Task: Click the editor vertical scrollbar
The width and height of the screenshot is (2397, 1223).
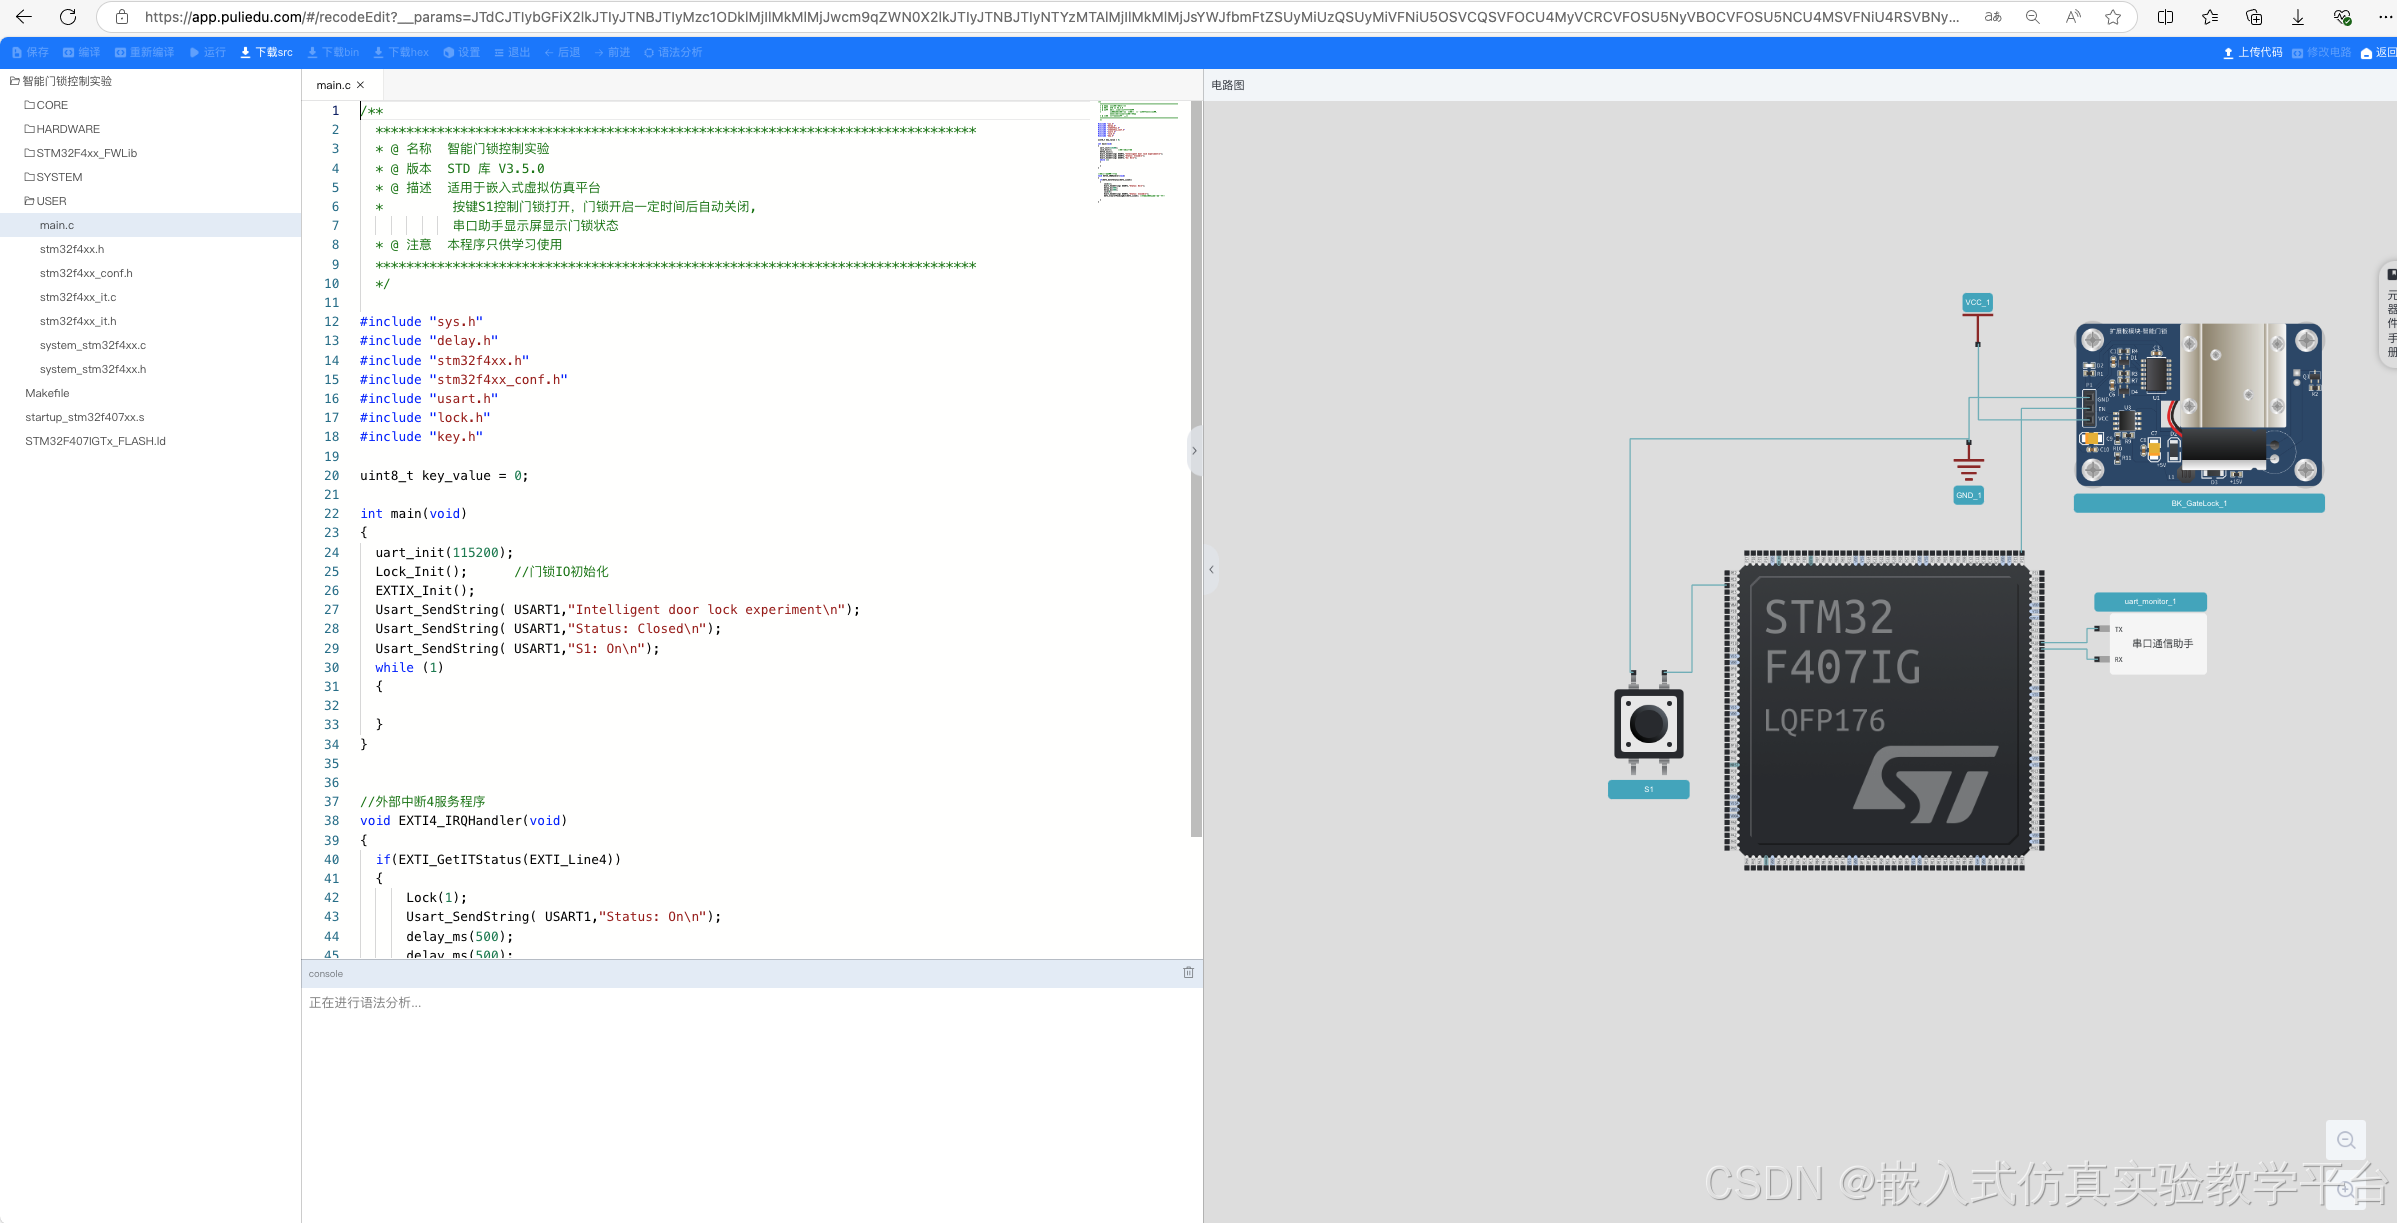Action: pos(1196,468)
